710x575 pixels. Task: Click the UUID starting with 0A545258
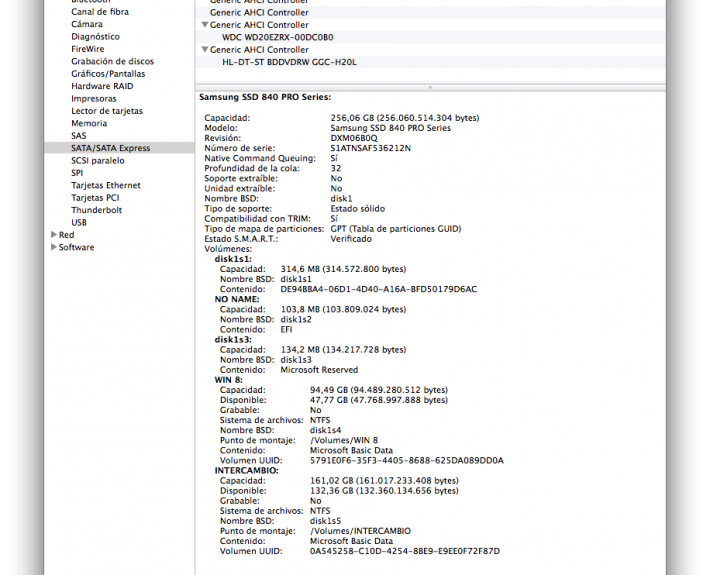405,551
